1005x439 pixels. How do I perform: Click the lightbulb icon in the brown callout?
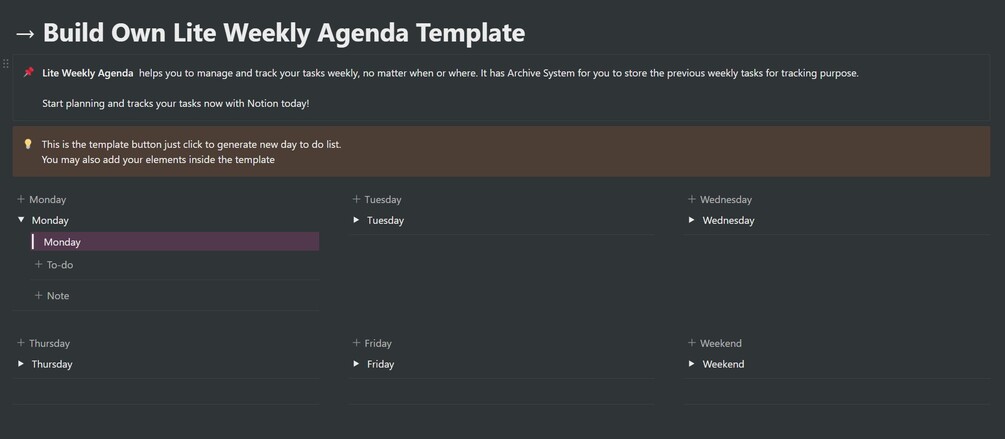[28, 144]
